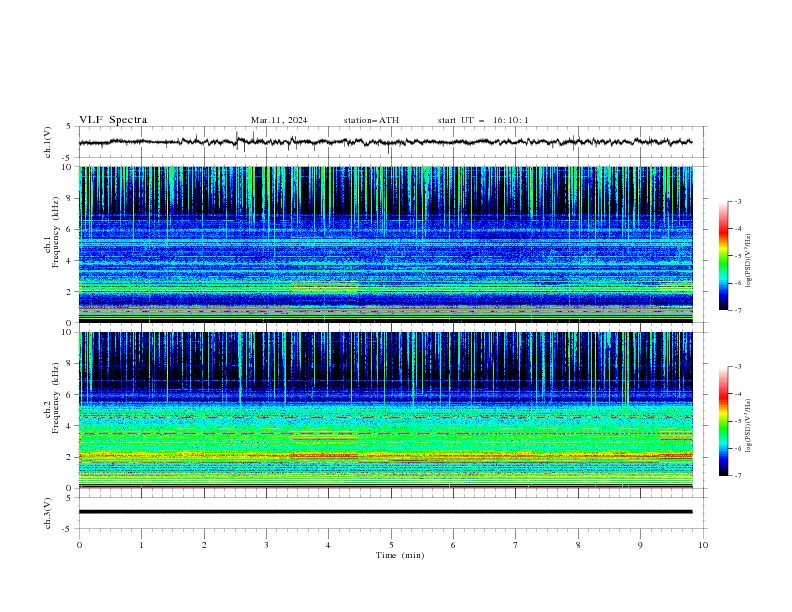Viewport: 792px width, 612px height.
Task: Click the "Time (min)" x-axis label
Action: click(400, 555)
